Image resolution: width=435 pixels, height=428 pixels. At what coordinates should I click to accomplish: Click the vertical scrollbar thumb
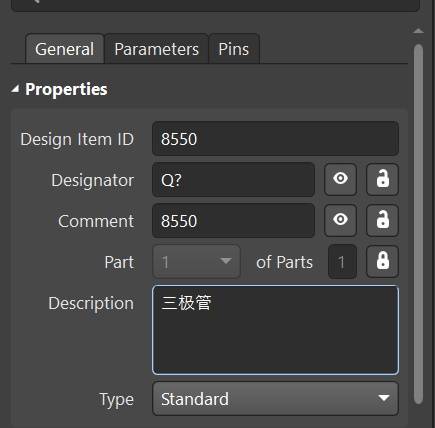pyautogui.click(x=418, y=224)
